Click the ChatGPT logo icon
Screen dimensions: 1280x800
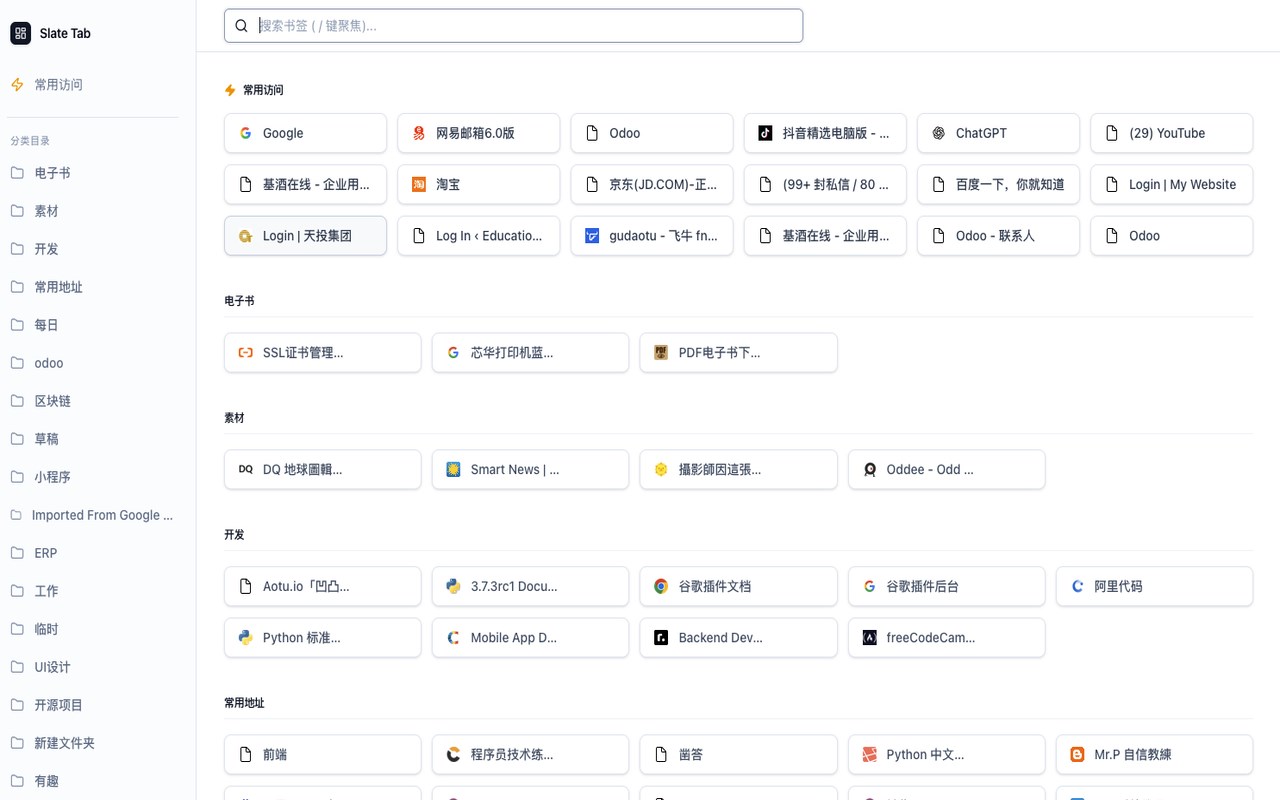[938, 133]
